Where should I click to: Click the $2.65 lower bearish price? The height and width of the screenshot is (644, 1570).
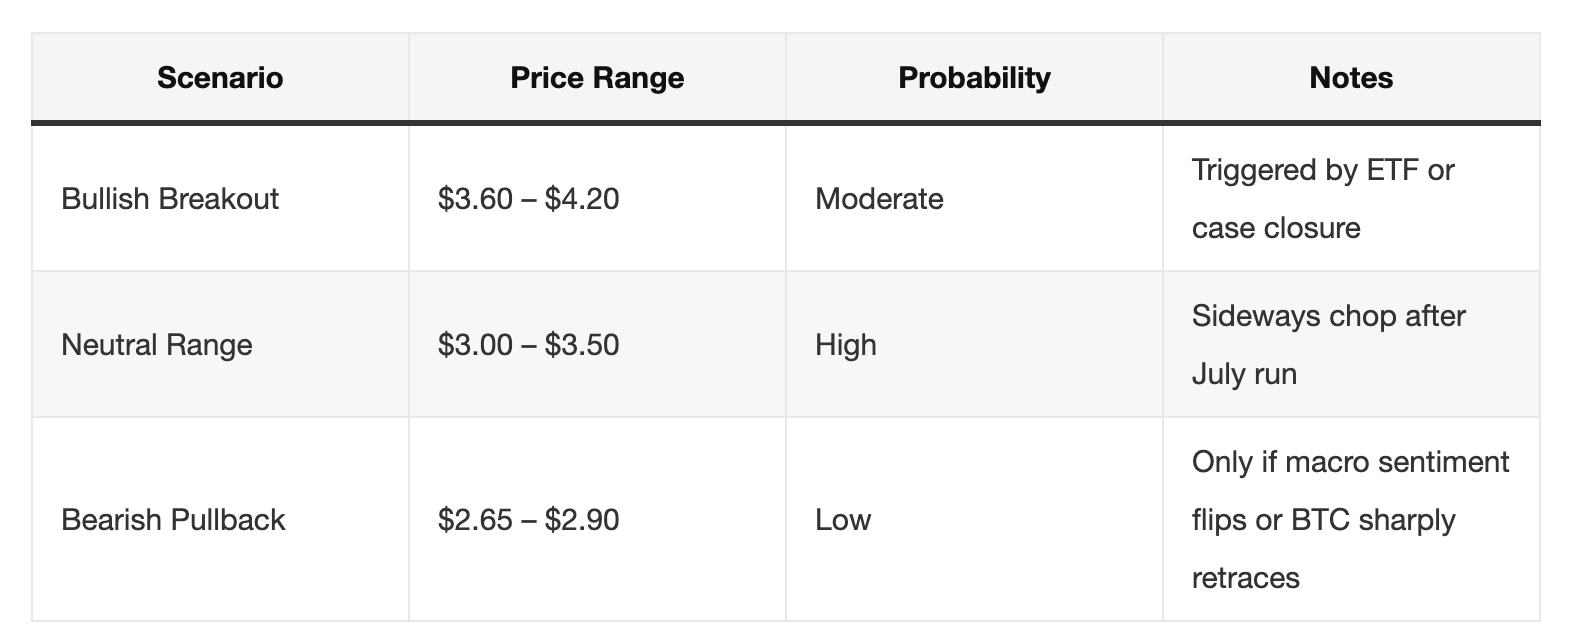click(x=475, y=520)
